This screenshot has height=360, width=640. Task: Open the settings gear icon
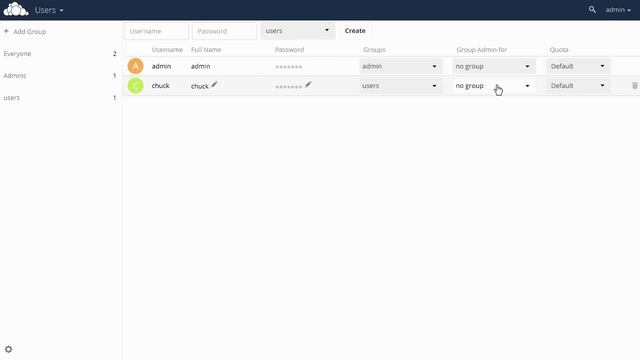tap(9, 349)
